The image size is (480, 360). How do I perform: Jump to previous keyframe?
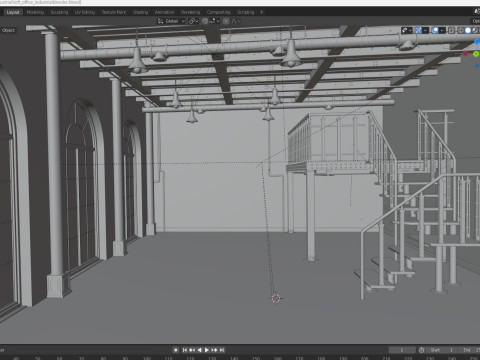[192, 350]
